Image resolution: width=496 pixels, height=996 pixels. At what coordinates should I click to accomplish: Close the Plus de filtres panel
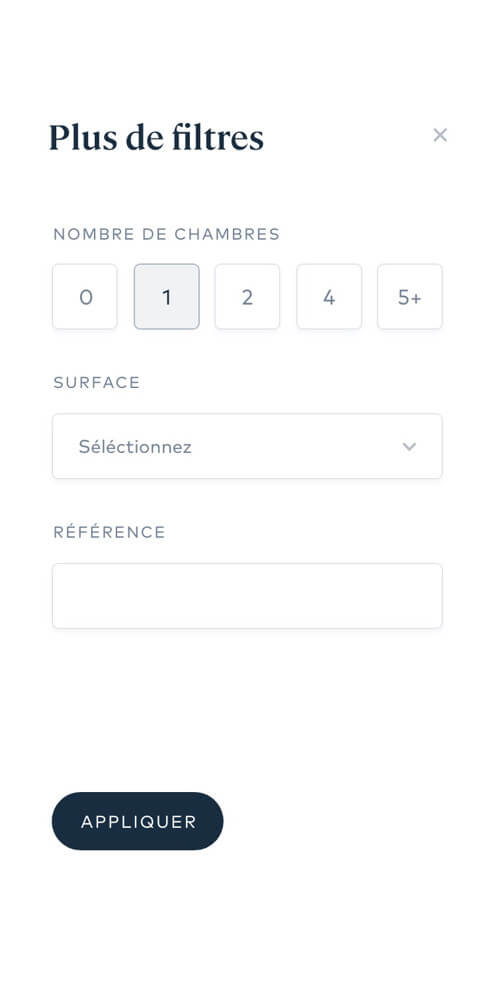click(x=439, y=135)
